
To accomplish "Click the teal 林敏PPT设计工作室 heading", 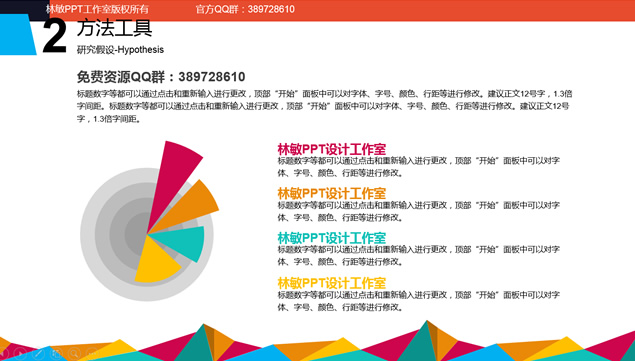I will coord(332,238).
